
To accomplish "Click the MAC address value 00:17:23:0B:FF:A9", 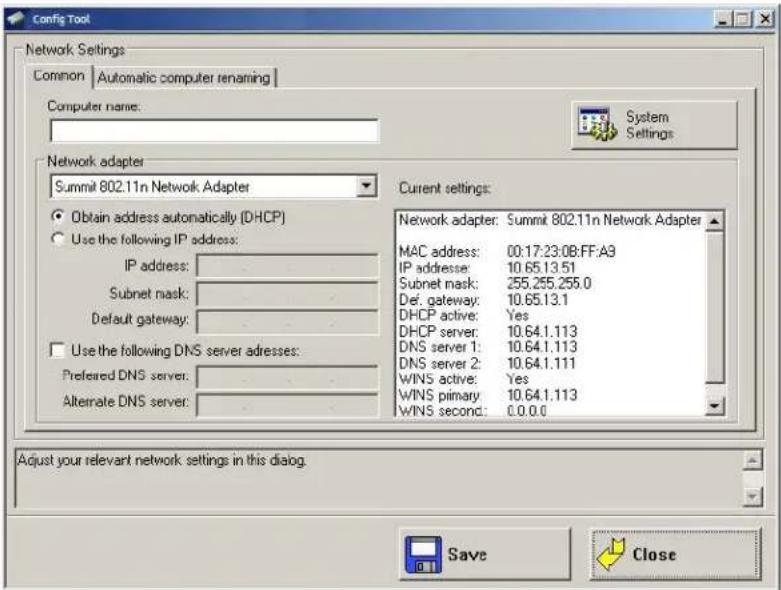I will (x=561, y=251).
